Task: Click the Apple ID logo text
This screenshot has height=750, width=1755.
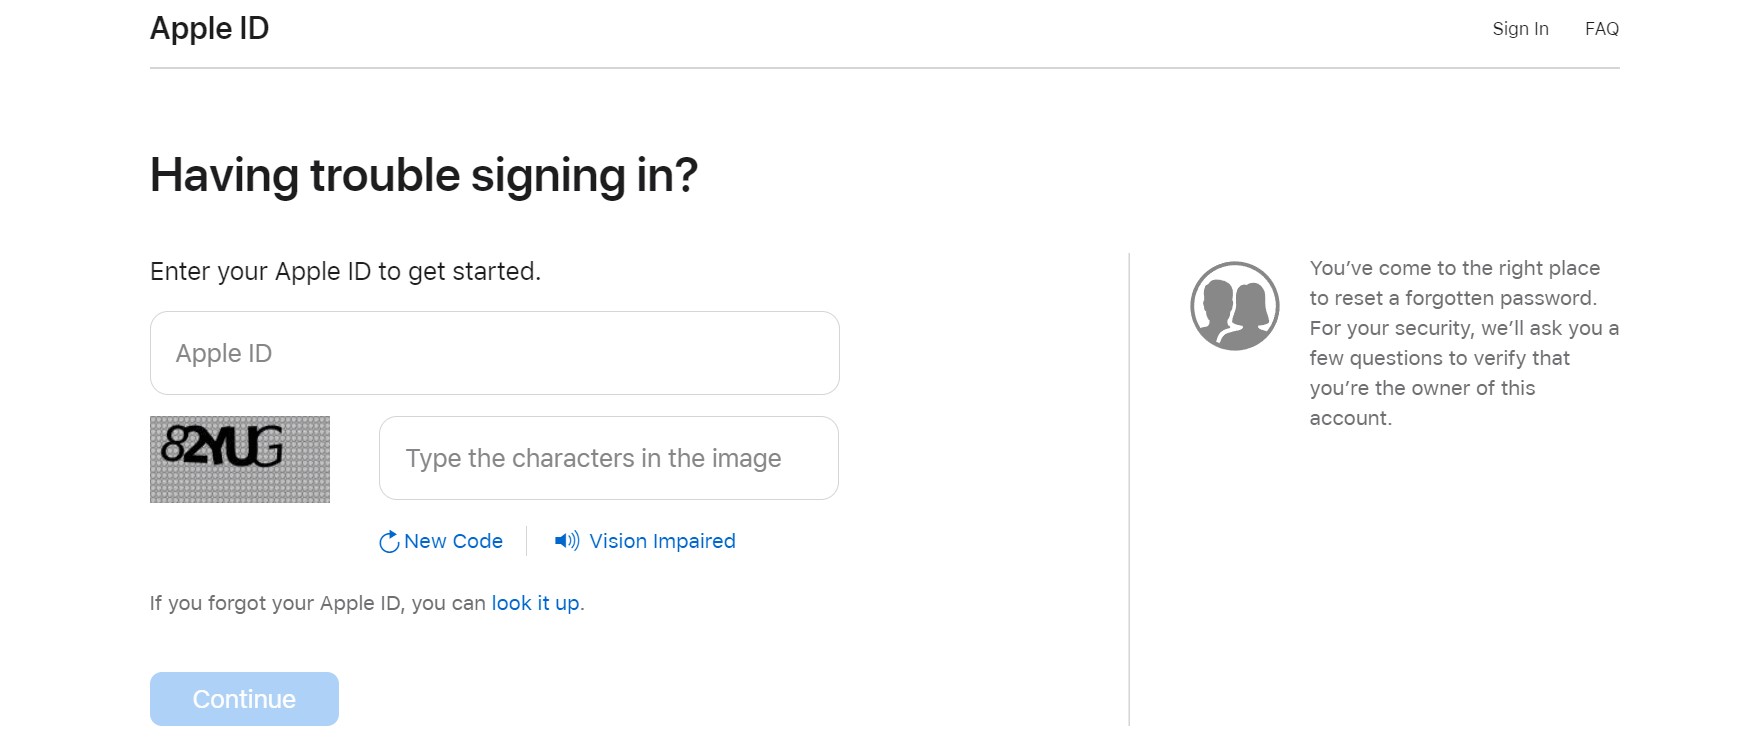Action: pyautogui.click(x=208, y=28)
